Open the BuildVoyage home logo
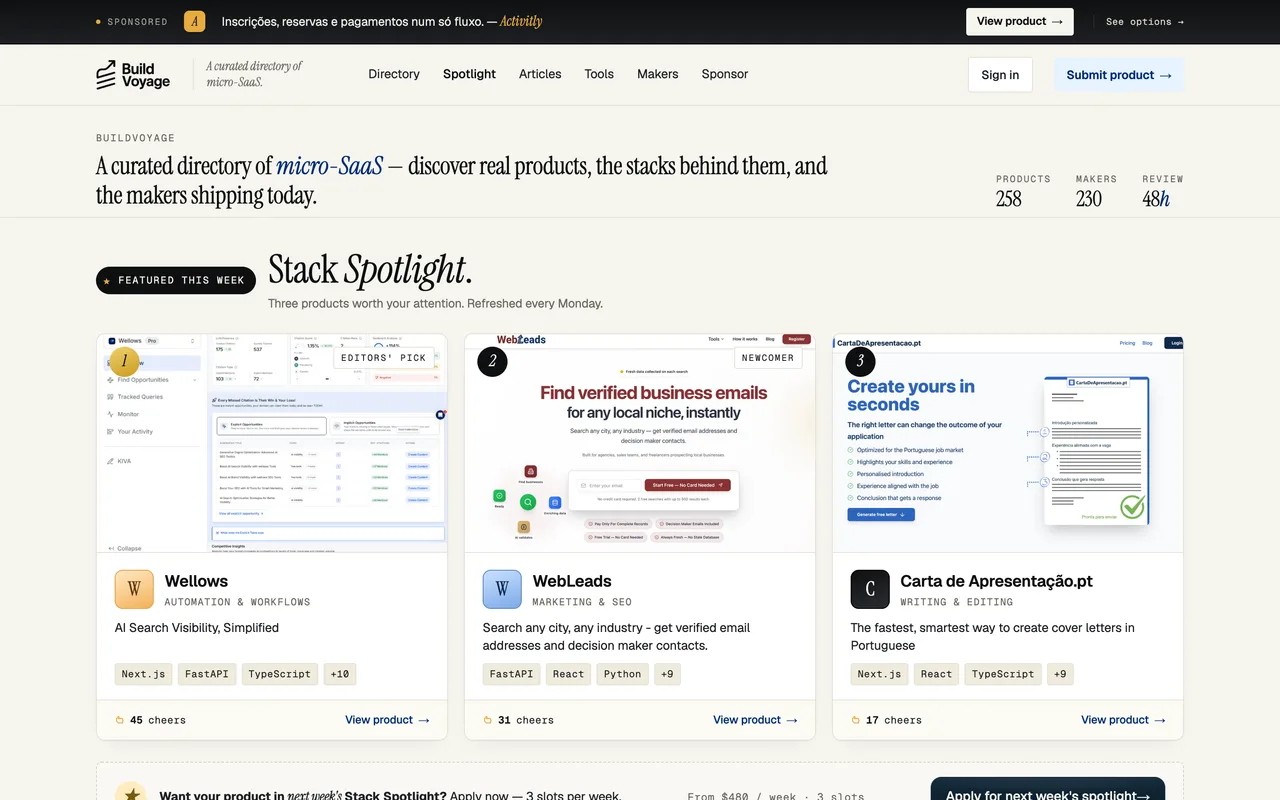Viewport: 1280px width, 800px height. tap(133, 75)
